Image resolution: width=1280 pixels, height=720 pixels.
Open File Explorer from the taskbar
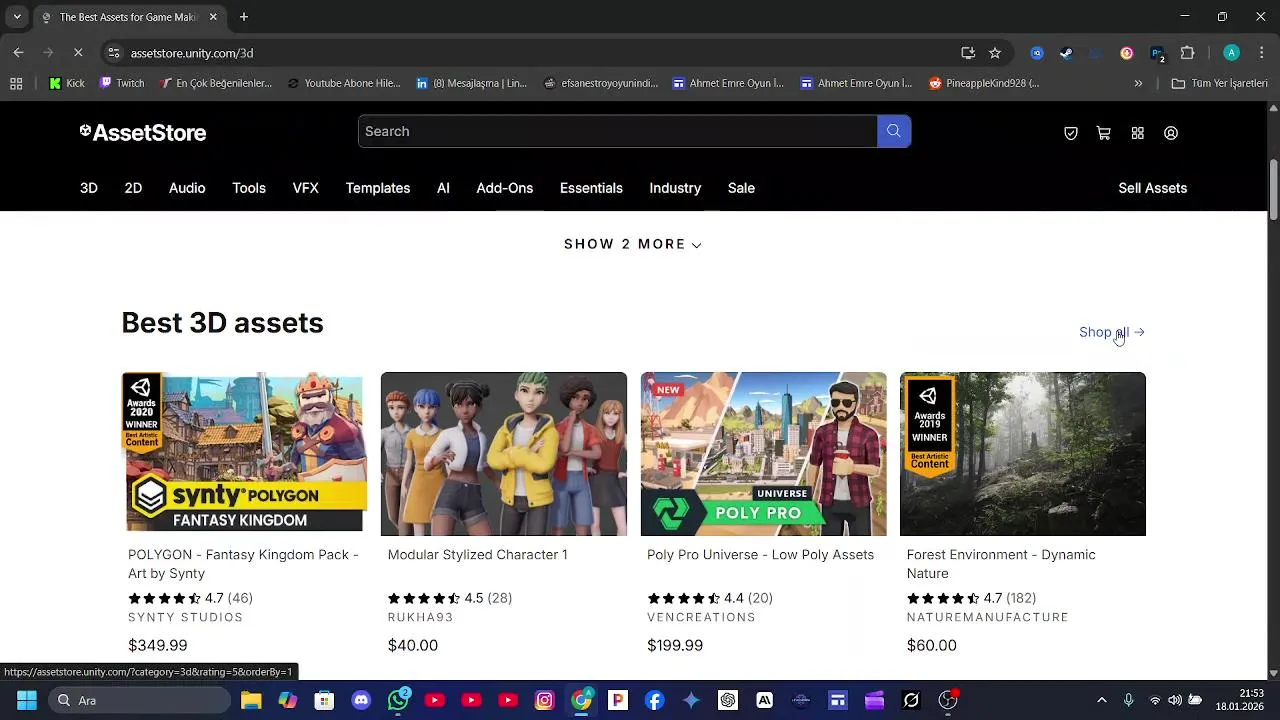point(251,700)
